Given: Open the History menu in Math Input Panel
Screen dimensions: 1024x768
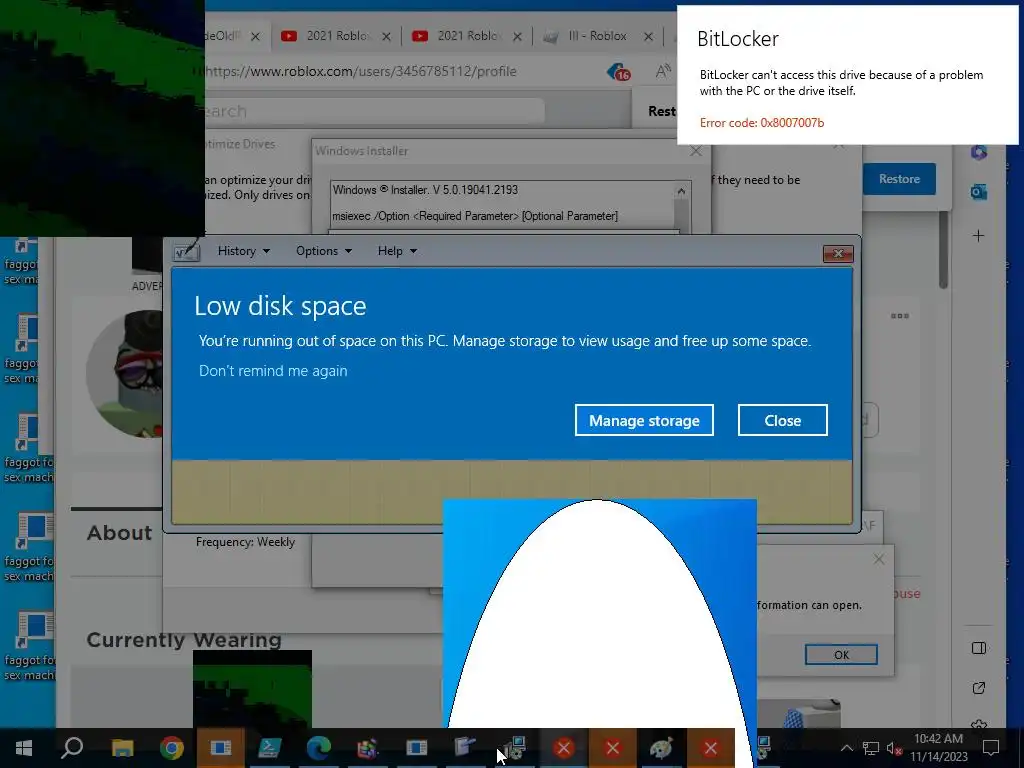Looking at the screenshot, I should coord(244,251).
